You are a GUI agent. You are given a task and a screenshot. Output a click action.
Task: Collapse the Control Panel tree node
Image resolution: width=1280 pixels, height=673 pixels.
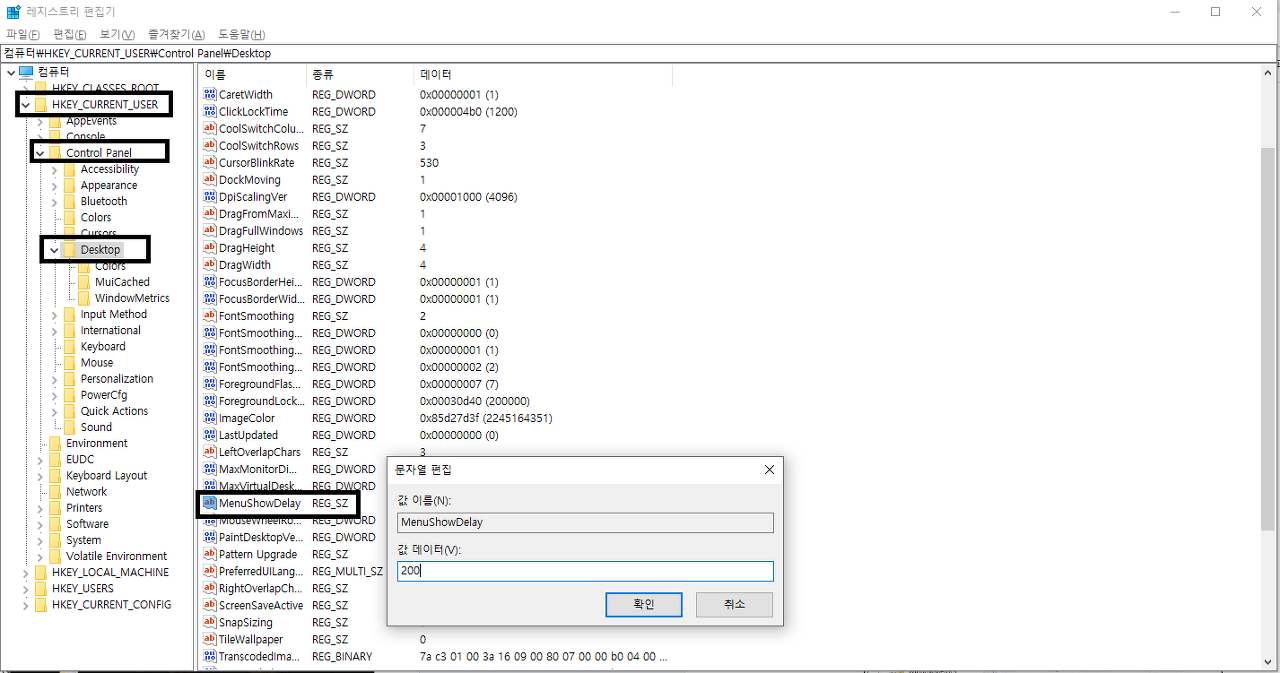click(x=40, y=152)
